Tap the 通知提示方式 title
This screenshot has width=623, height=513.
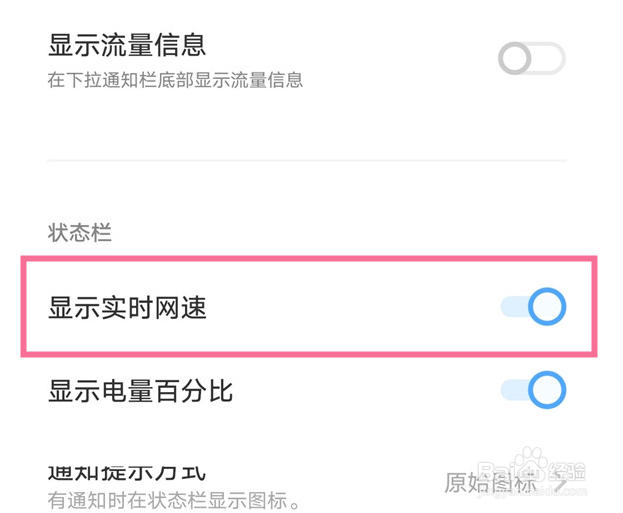pyautogui.click(x=127, y=471)
